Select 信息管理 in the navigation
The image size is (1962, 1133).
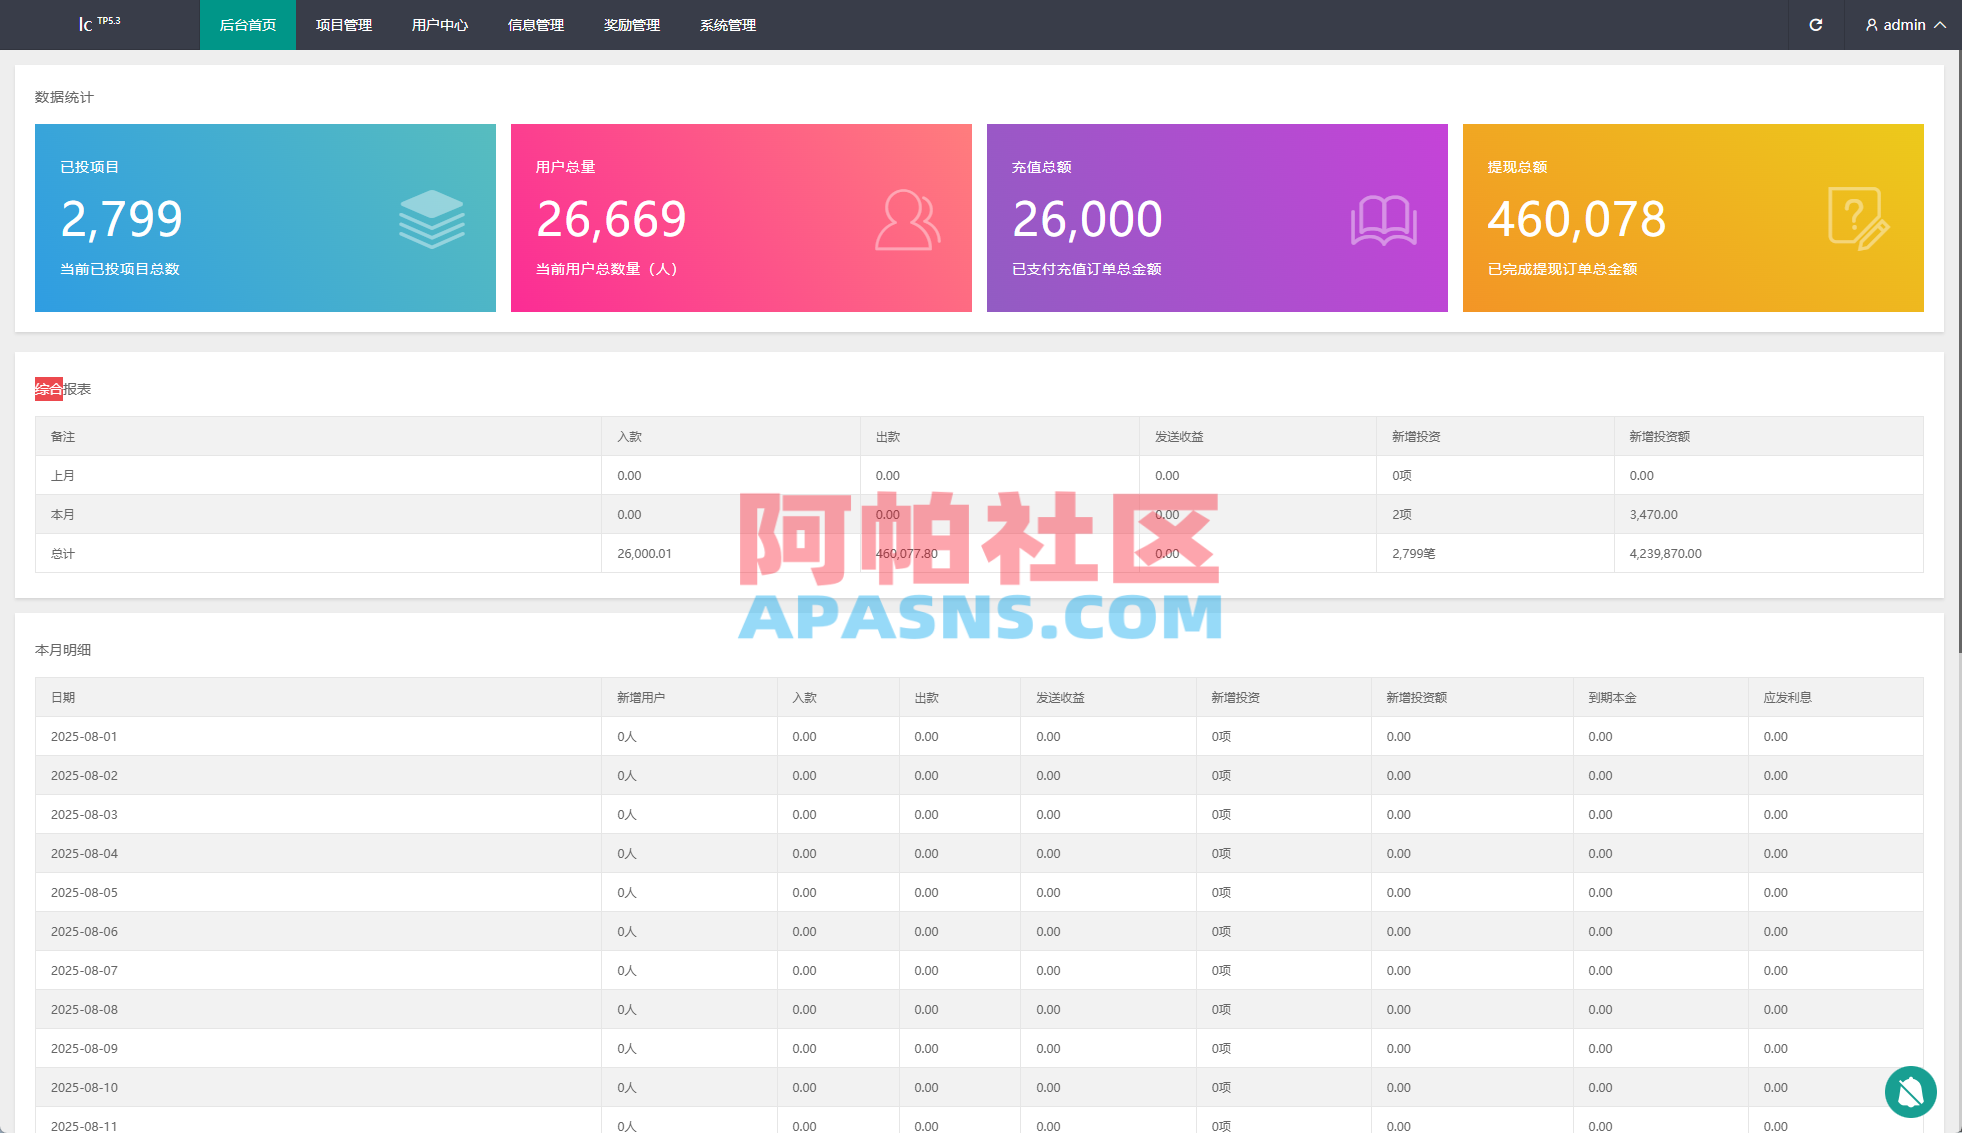pyautogui.click(x=535, y=25)
